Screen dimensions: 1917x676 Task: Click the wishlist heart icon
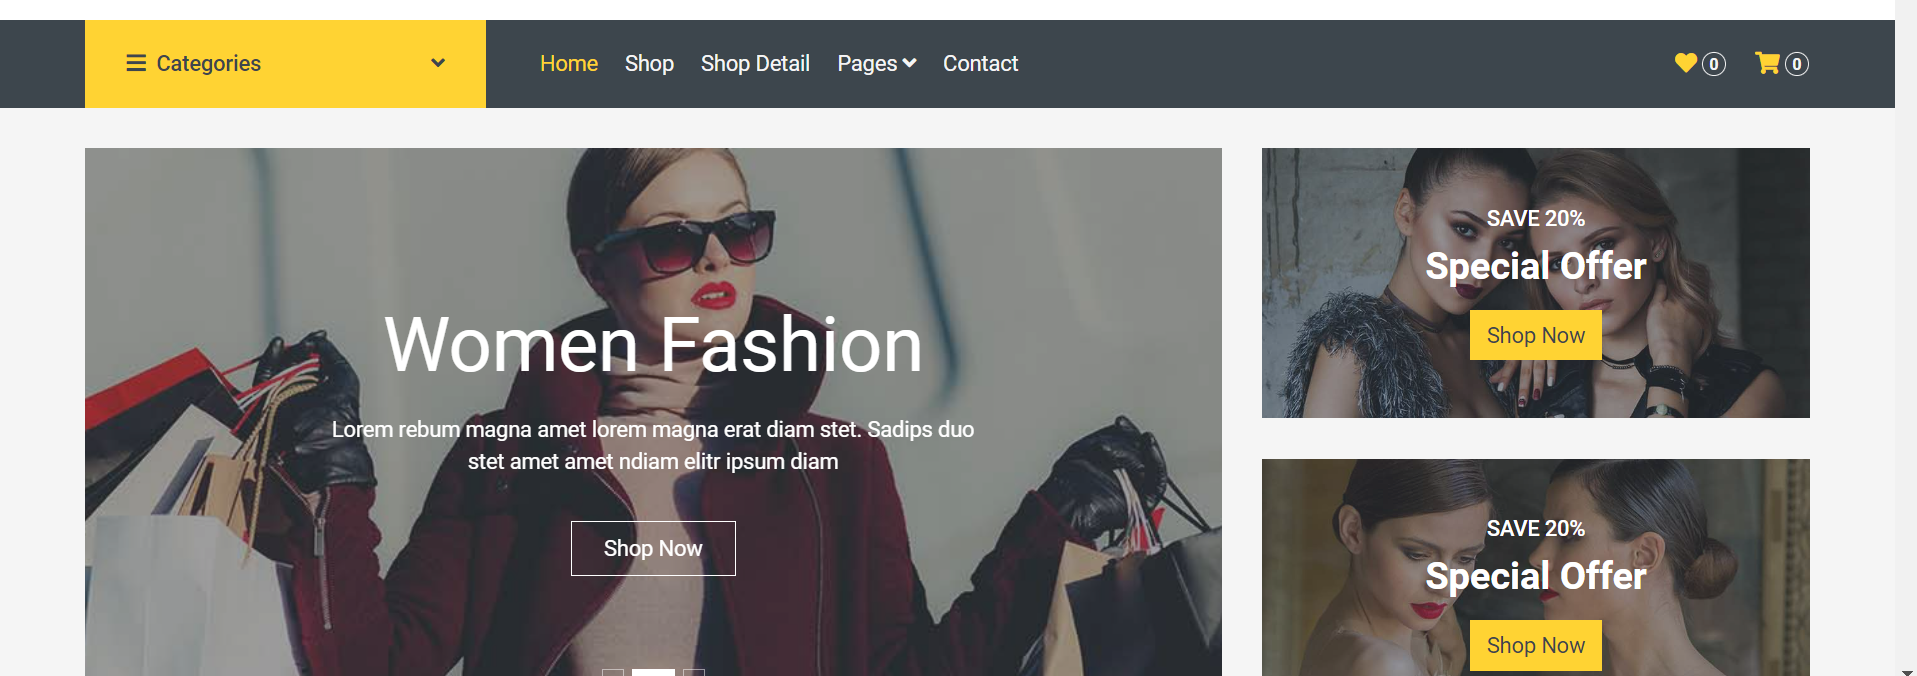[1686, 62]
